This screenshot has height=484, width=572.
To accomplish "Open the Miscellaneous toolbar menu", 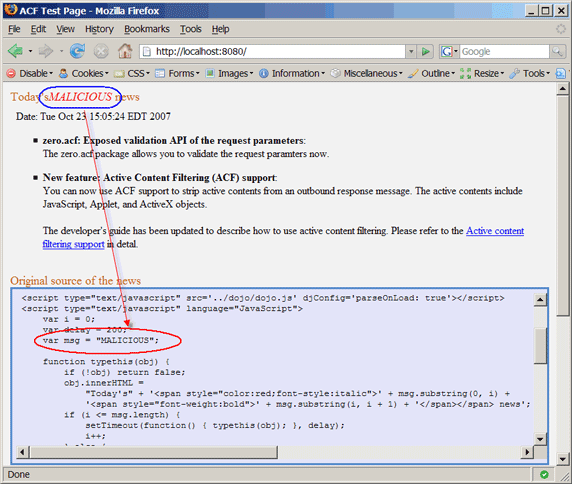I will click(x=366, y=73).
